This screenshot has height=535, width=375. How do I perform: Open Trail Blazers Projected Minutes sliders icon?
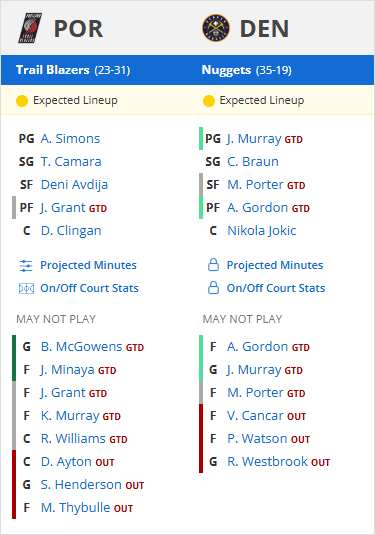coord(26,266)
